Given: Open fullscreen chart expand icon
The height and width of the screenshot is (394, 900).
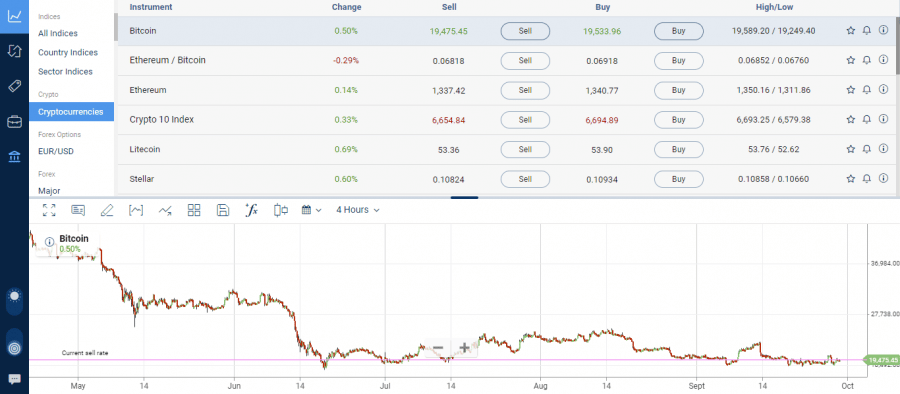Looking at the screenshot, I should pos(49,210).
